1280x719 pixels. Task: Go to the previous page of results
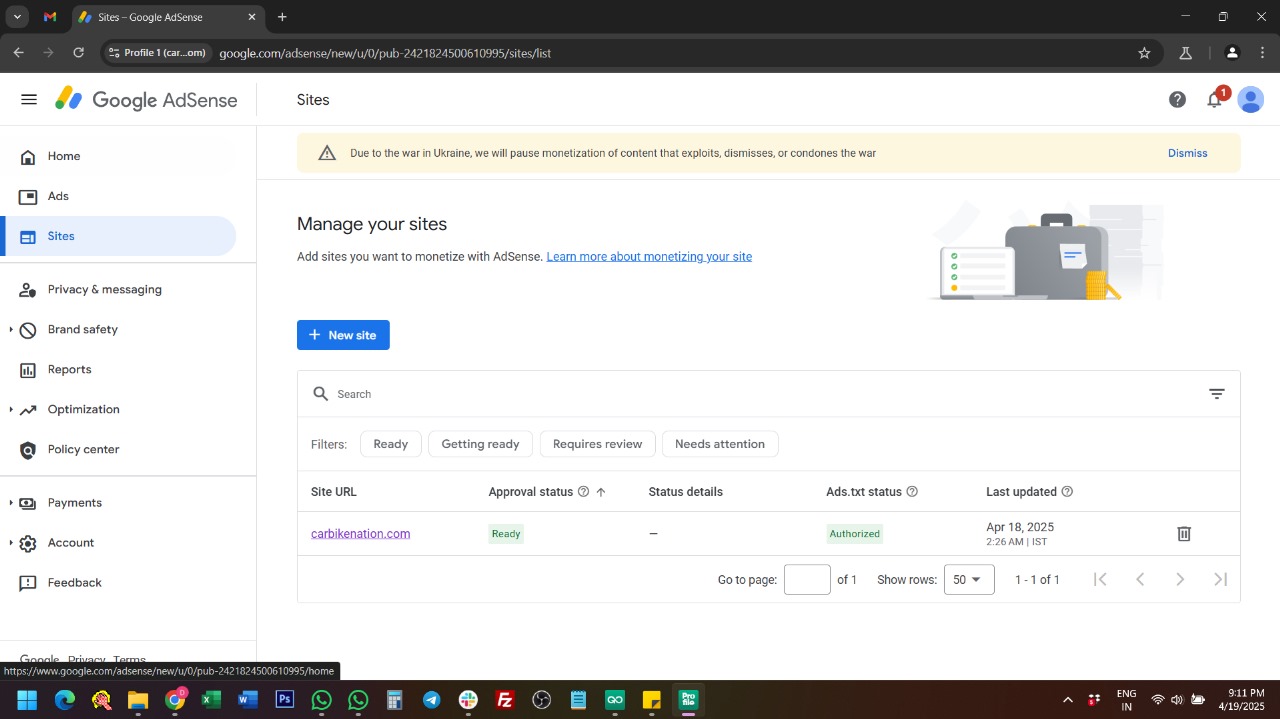pos(1140,579)
